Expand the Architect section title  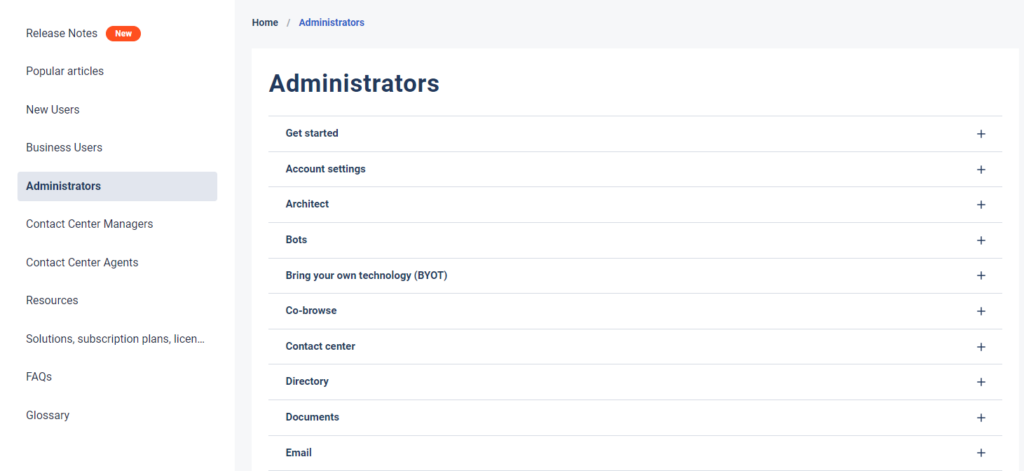tap(307, 204)
